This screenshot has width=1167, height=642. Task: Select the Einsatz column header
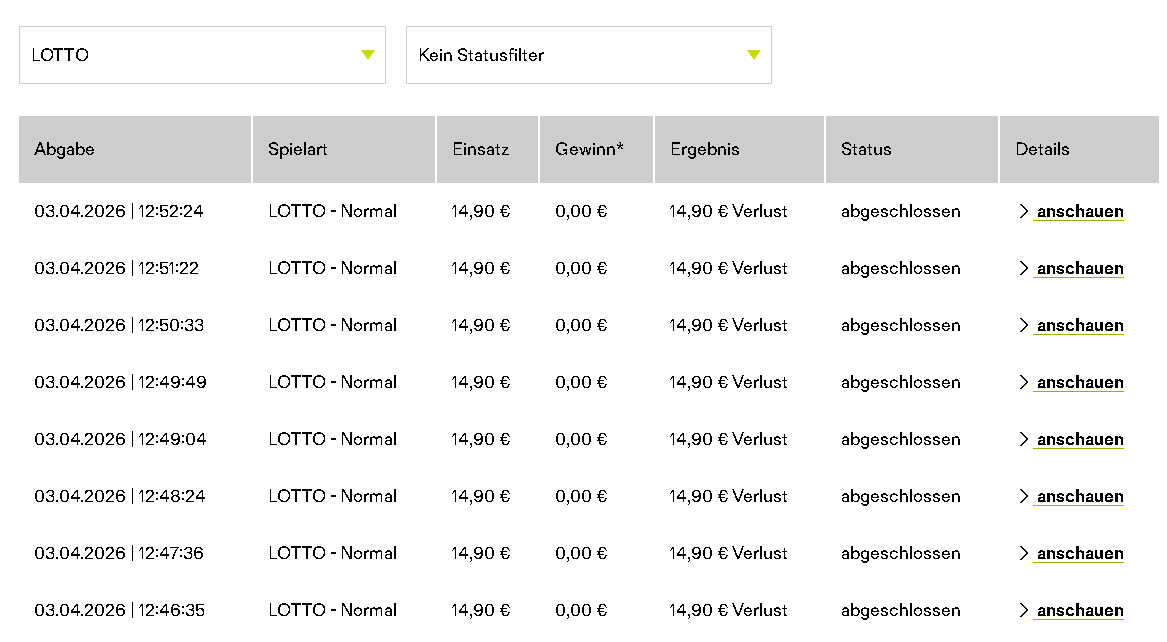coord(480,149)
